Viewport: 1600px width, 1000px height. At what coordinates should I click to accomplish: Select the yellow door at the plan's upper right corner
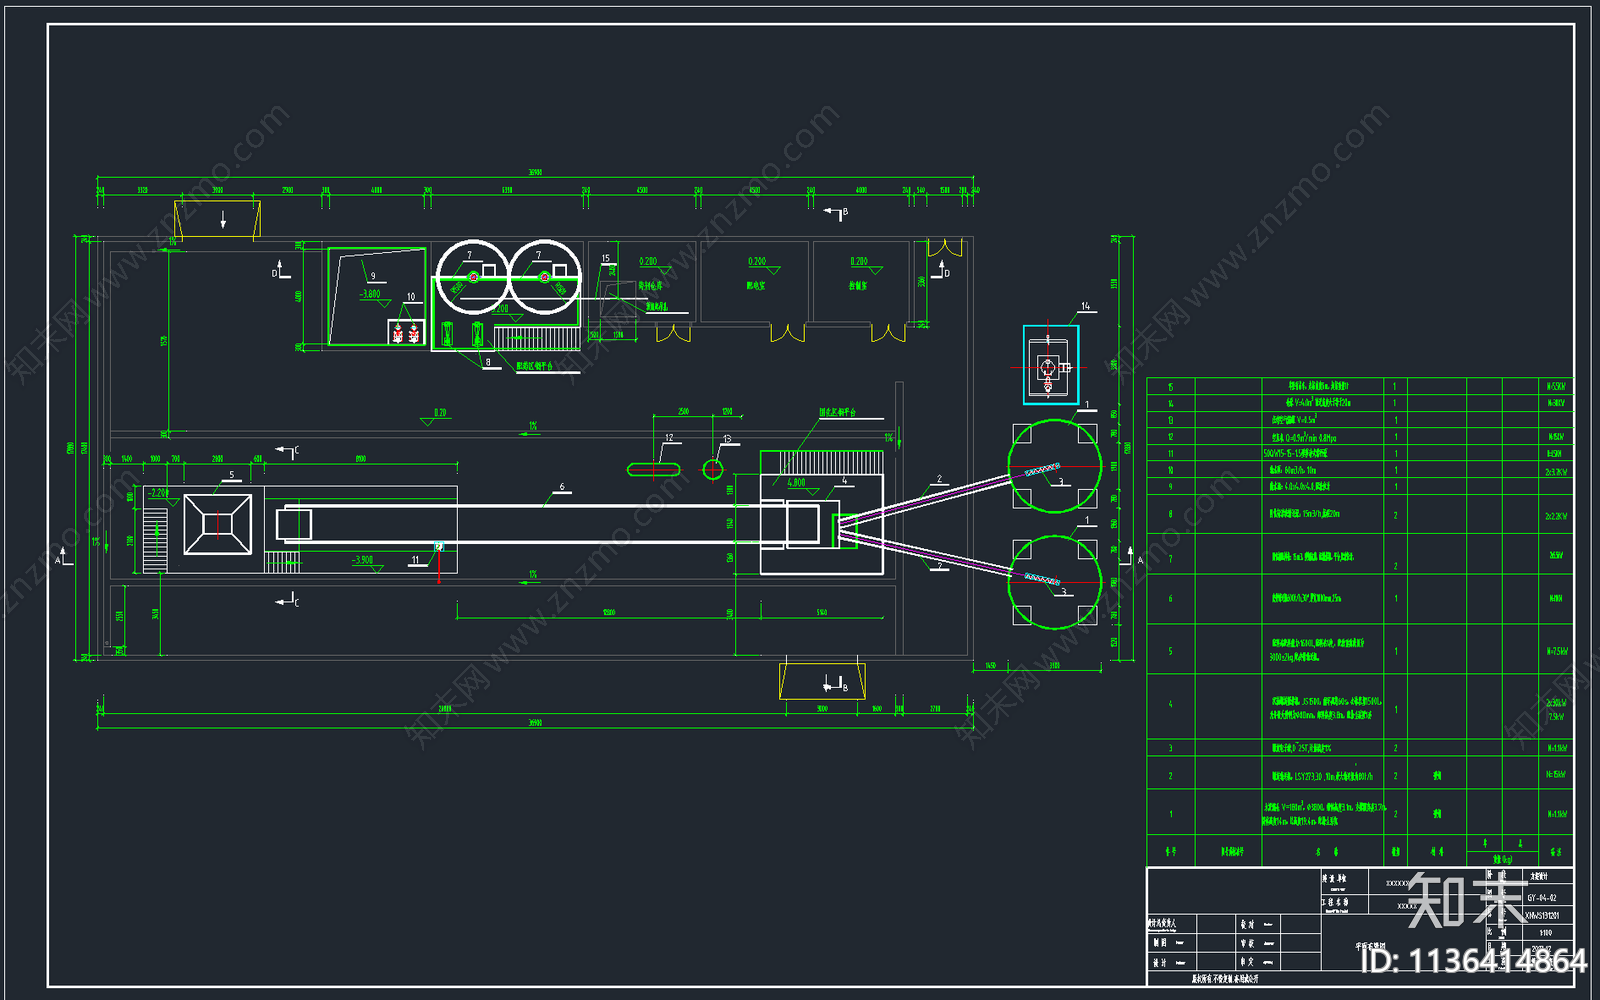(x=944, y=246)
